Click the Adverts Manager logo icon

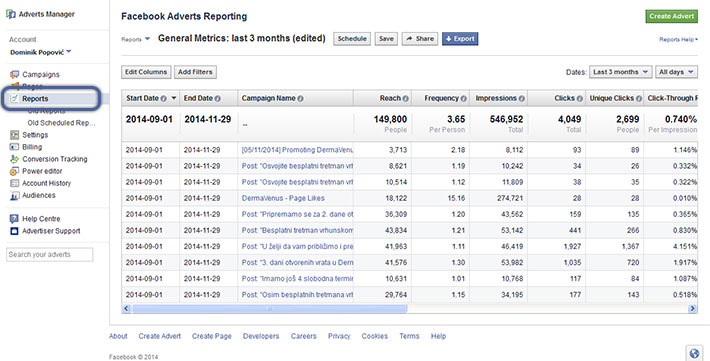point(11,14)
